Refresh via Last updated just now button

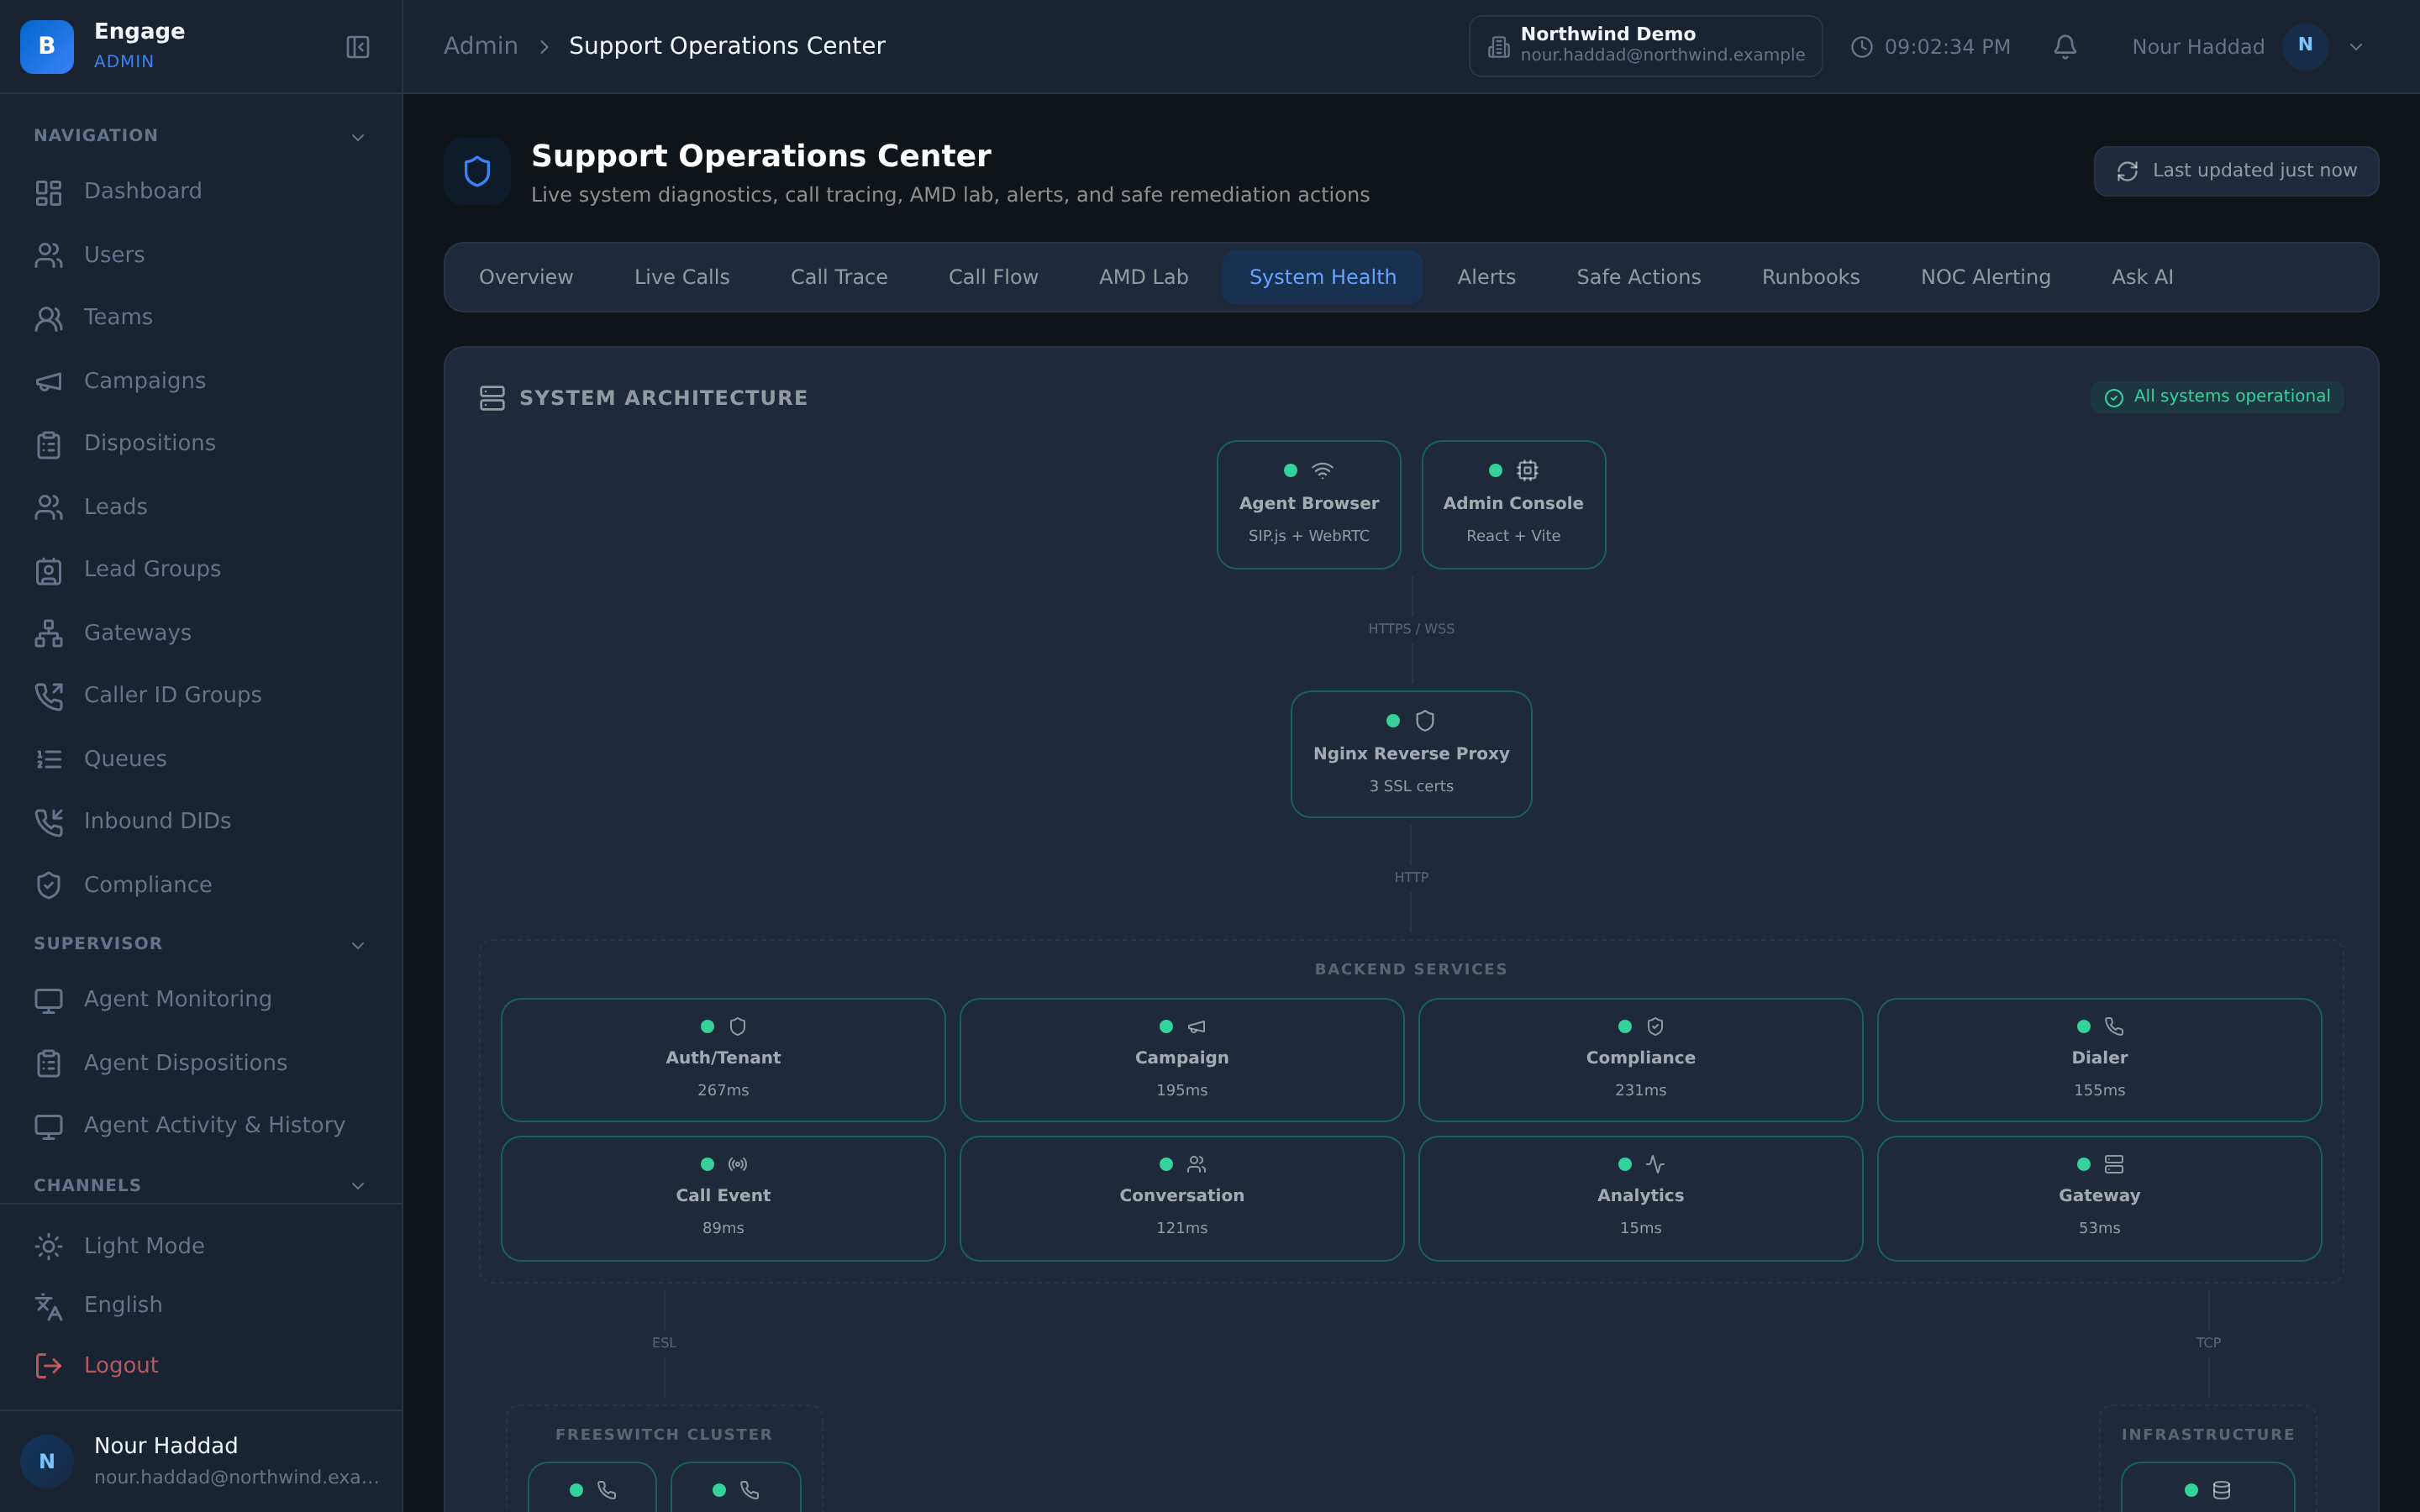coord(2236,171)
